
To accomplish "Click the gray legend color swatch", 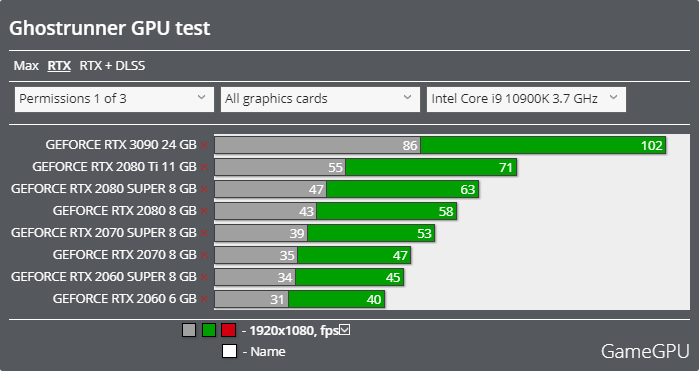I will click(189, 330).
